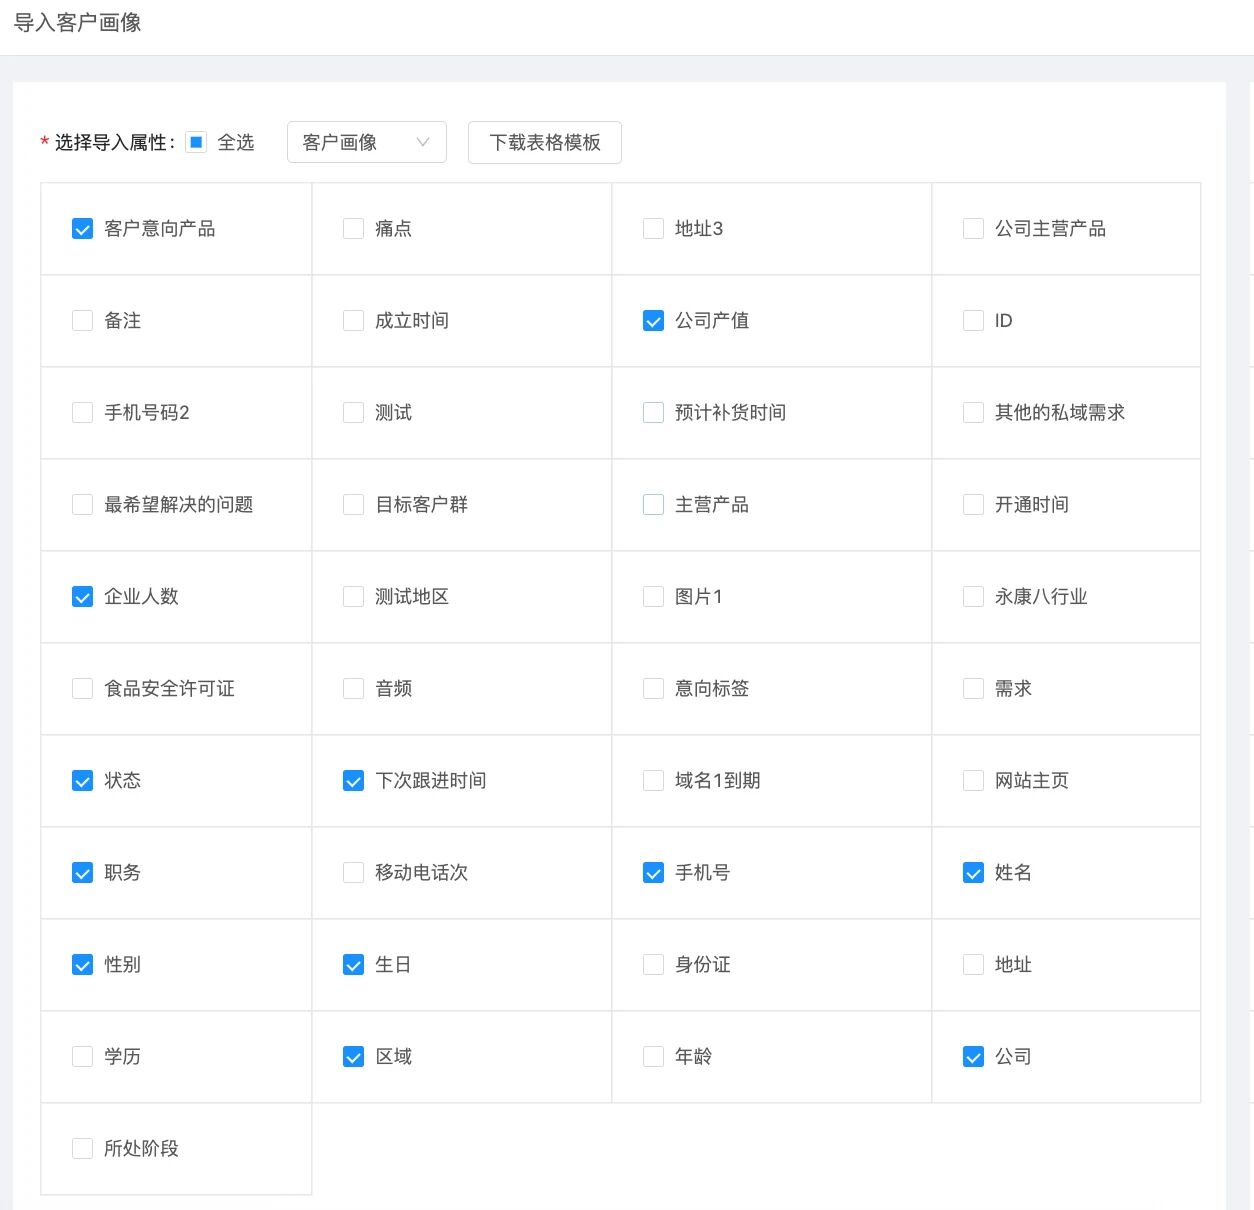
Task: Uncheck the 姓名 checkbox
Action: tap(973, 873)
